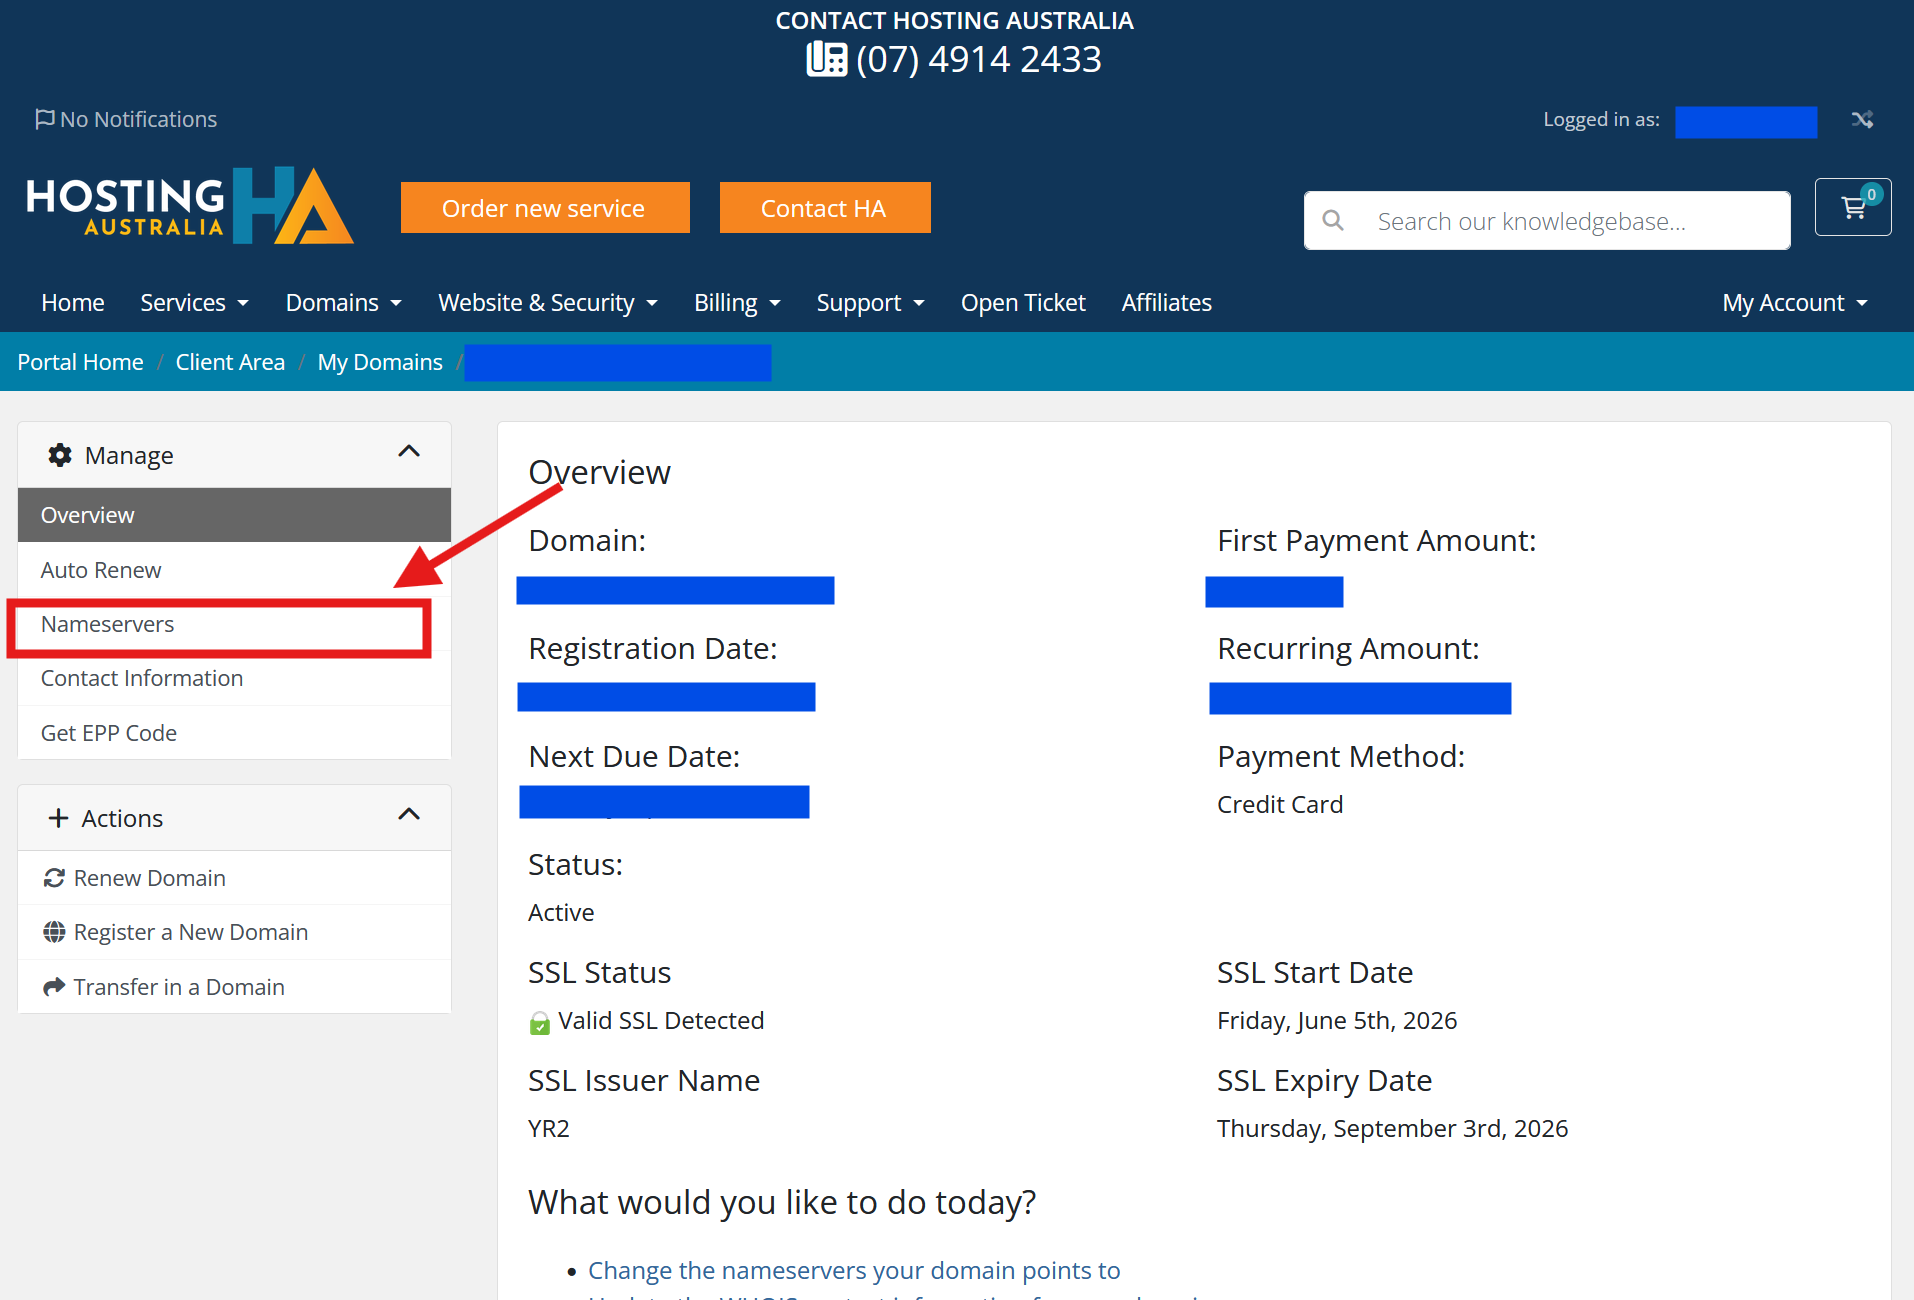Open the Domains dropdown menu
The image size is (1914, 1300).
point(343,303)
